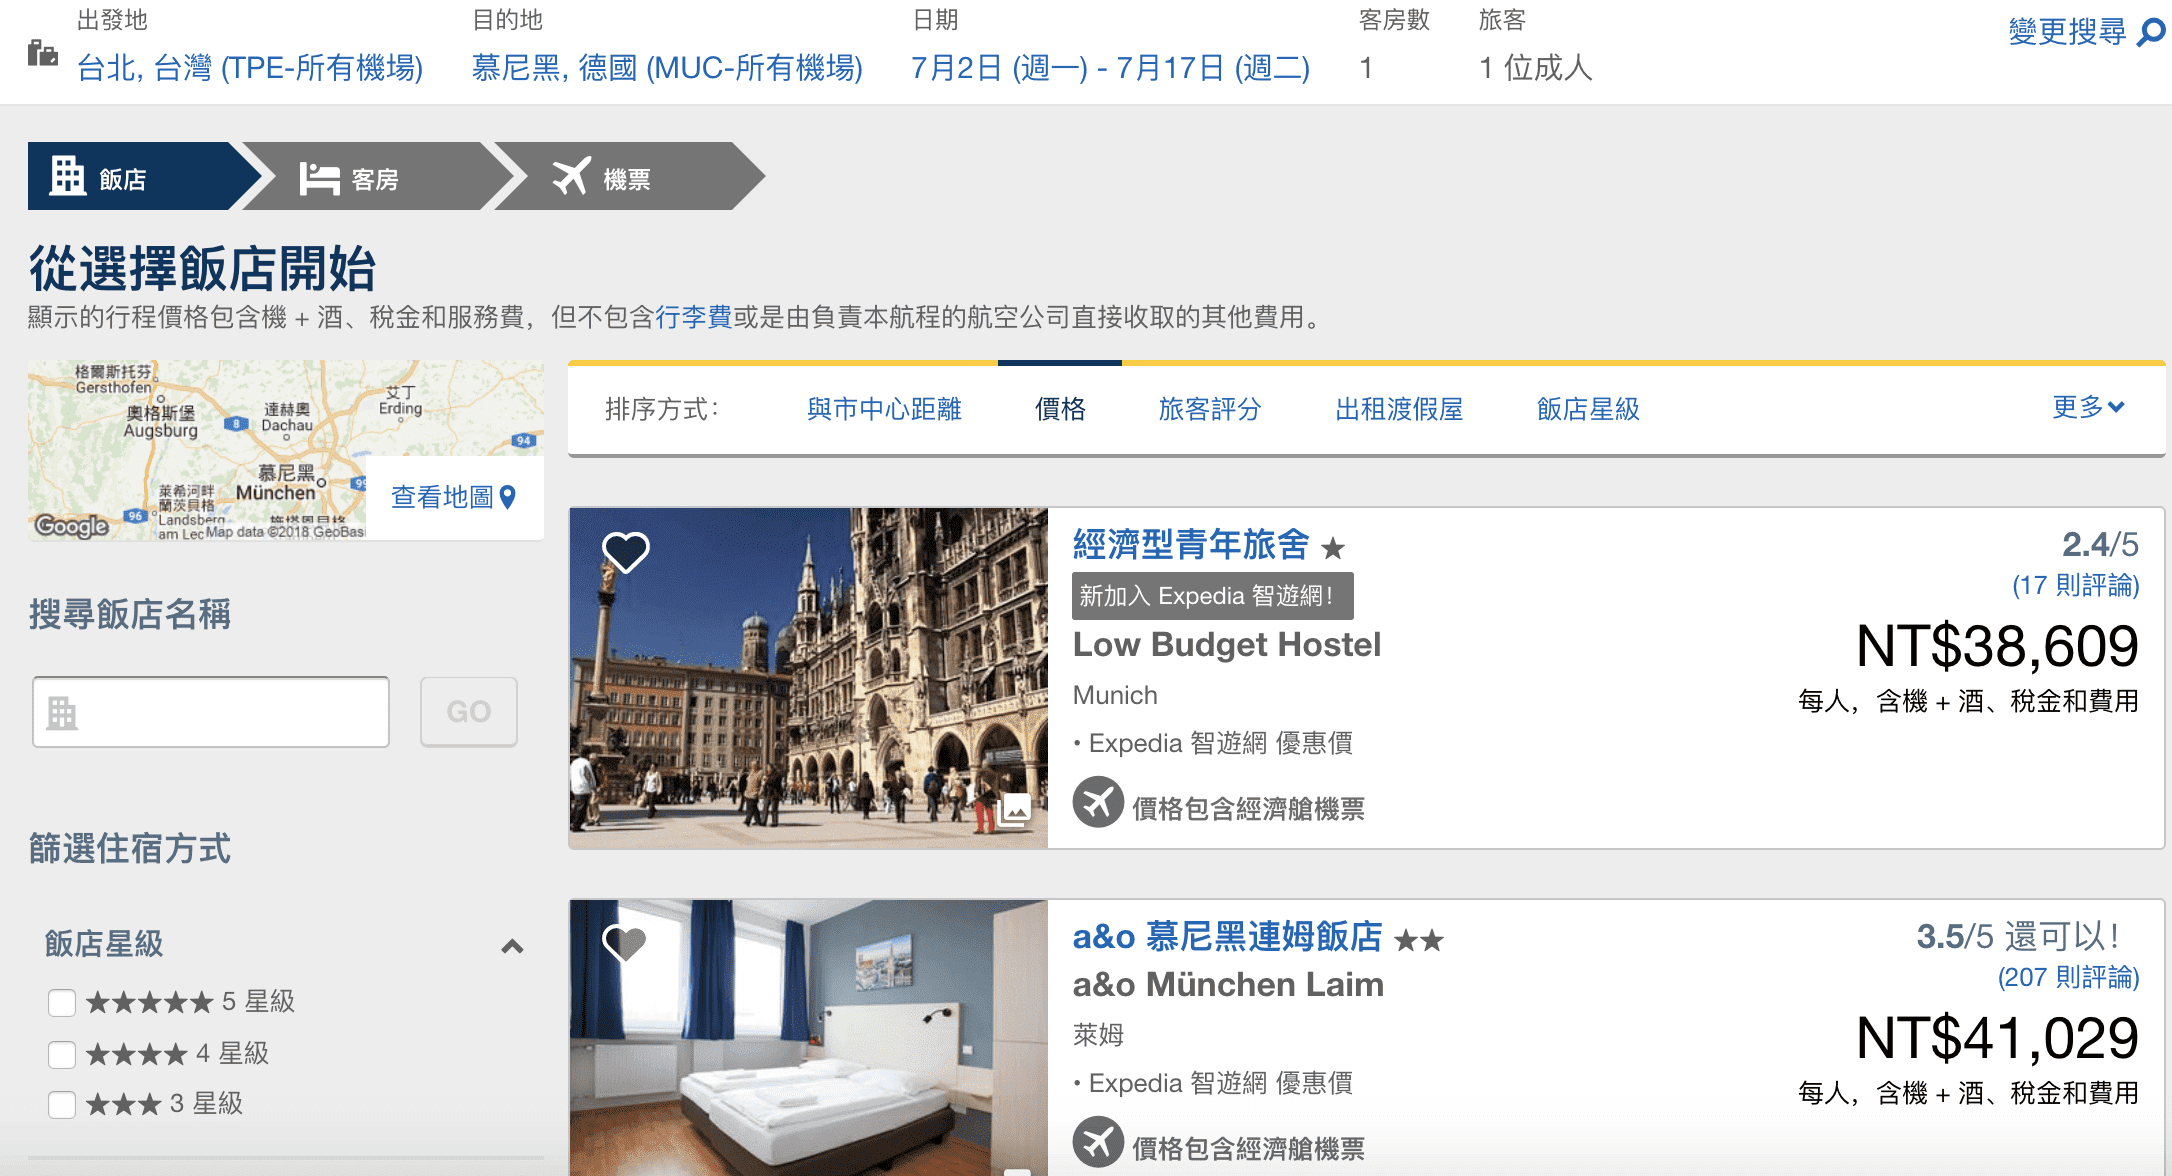Click the price NT$41,029
This screenshot has width=2172, height=1176.
point(1997,1038)
